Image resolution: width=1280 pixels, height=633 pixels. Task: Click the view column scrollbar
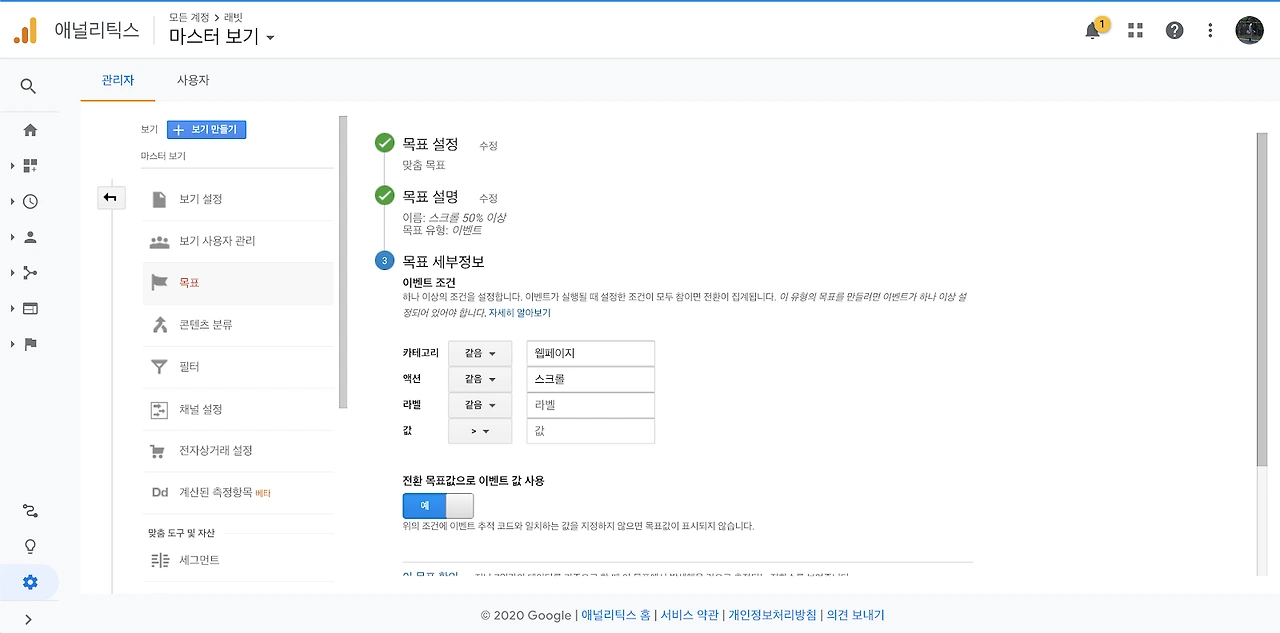343,262
